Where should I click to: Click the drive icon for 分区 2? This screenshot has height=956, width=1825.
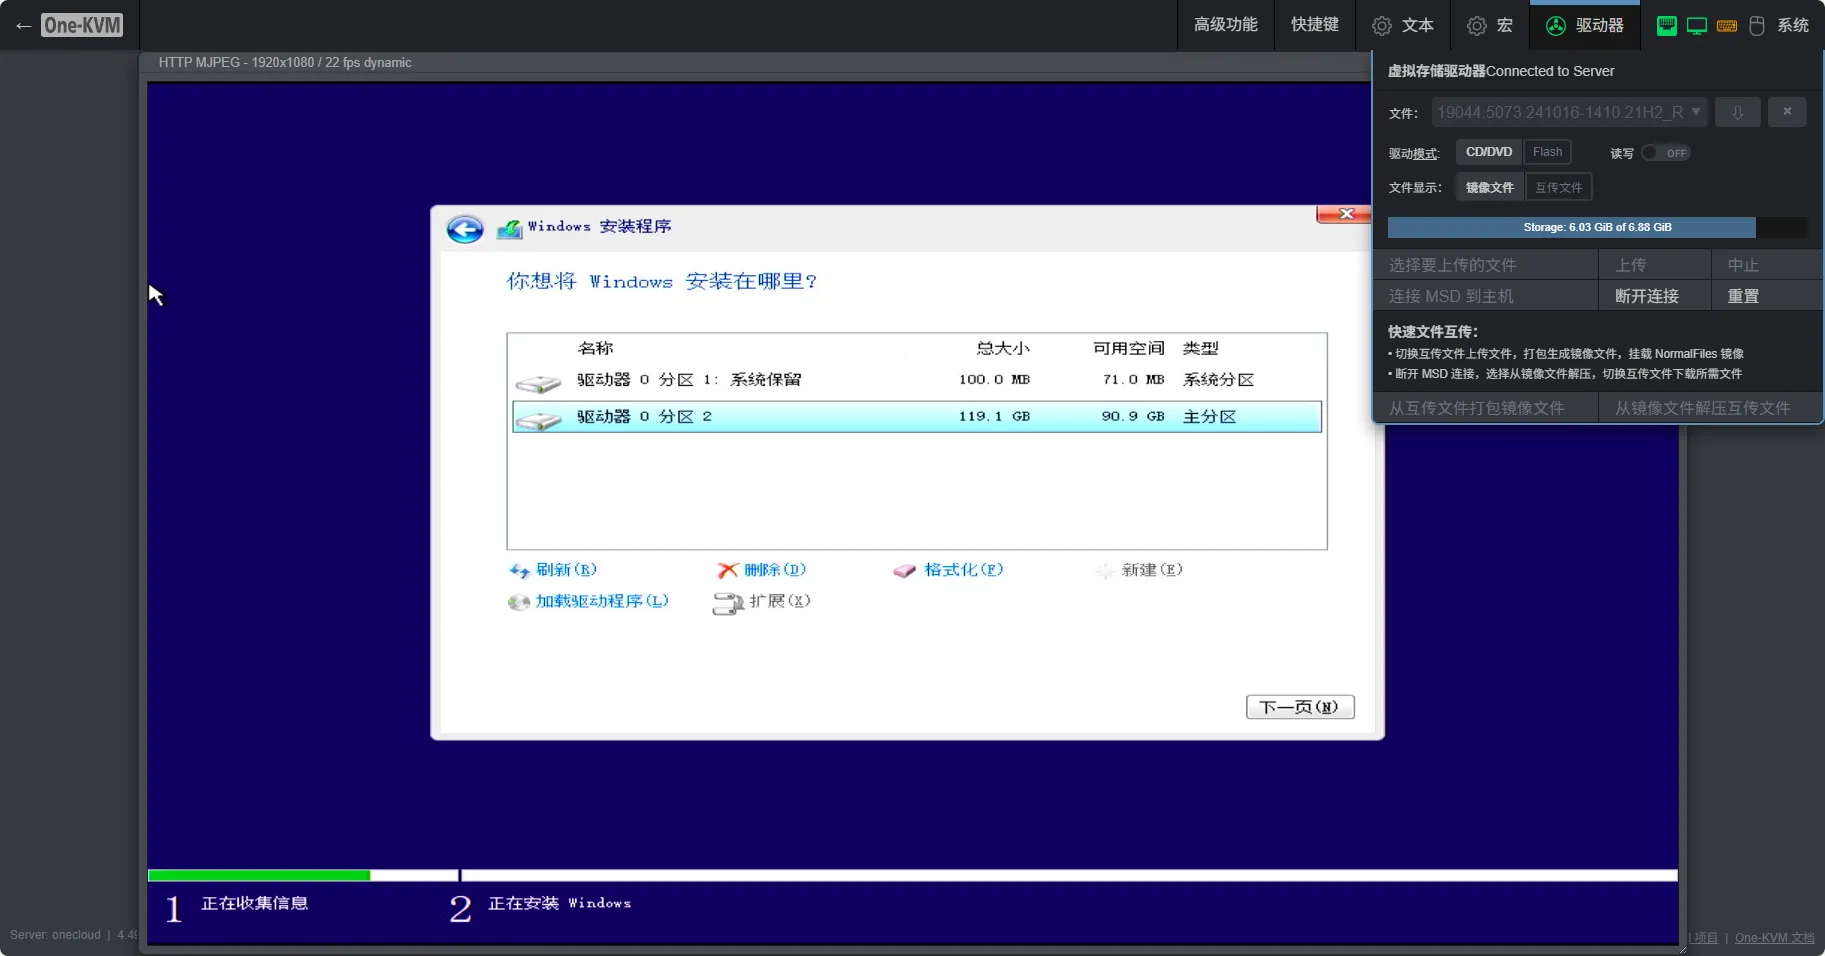click(x=538, y=420)
